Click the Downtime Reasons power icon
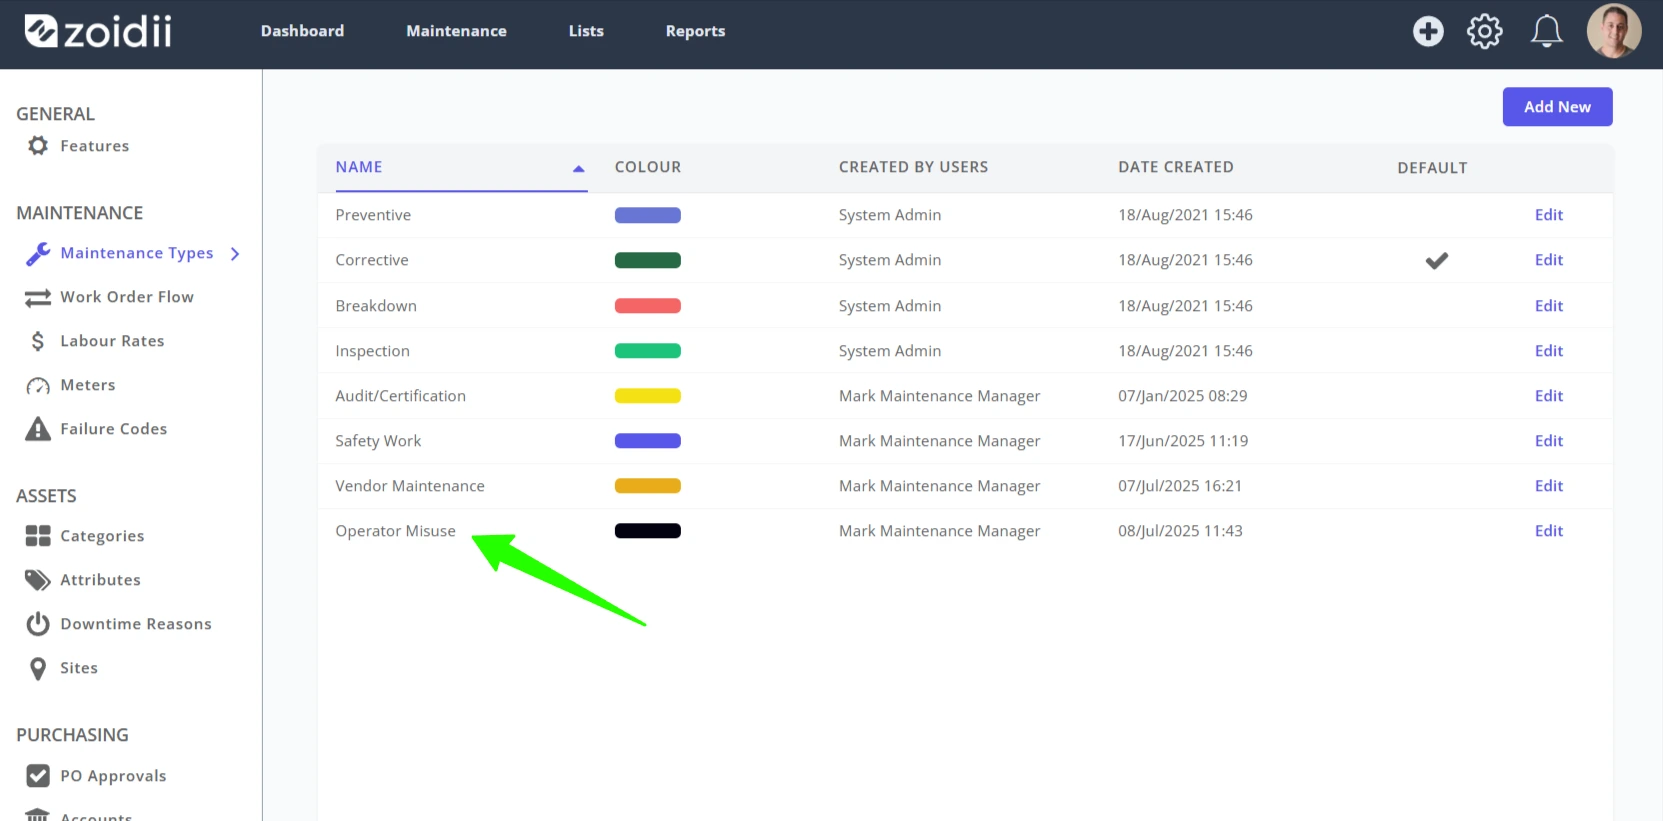 click(x=38, y=624)
